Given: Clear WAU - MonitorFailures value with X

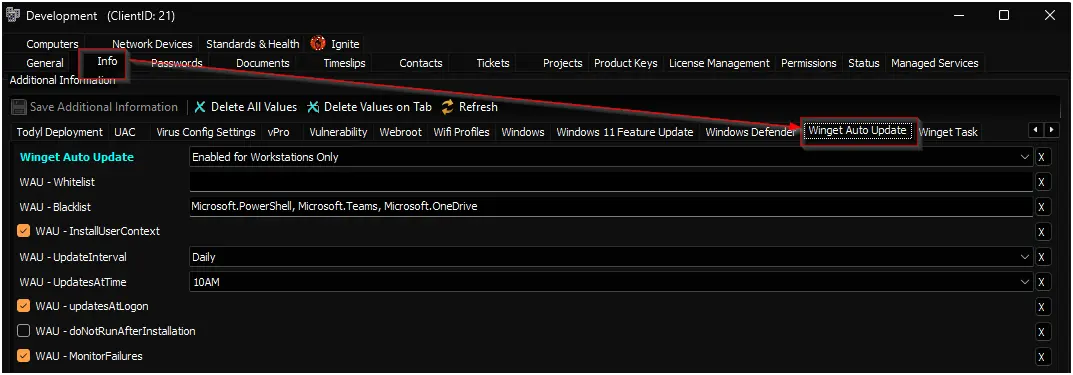Looking at the screenshot, I should coord(1041,357).
